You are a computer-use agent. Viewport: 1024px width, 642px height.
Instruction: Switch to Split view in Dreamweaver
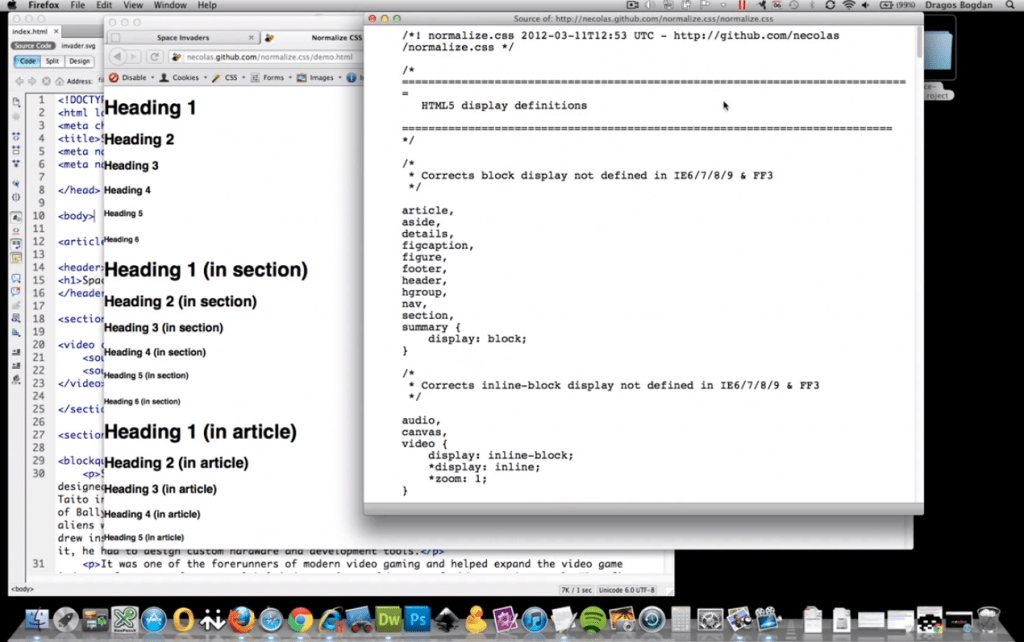[x=51, y=61]
